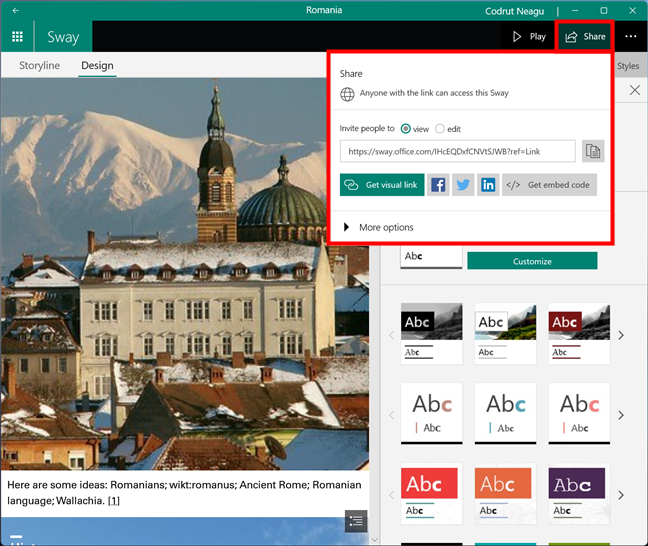The image size is (648, 546).
Task: Share to Facebook
Action: click(438, 185)
